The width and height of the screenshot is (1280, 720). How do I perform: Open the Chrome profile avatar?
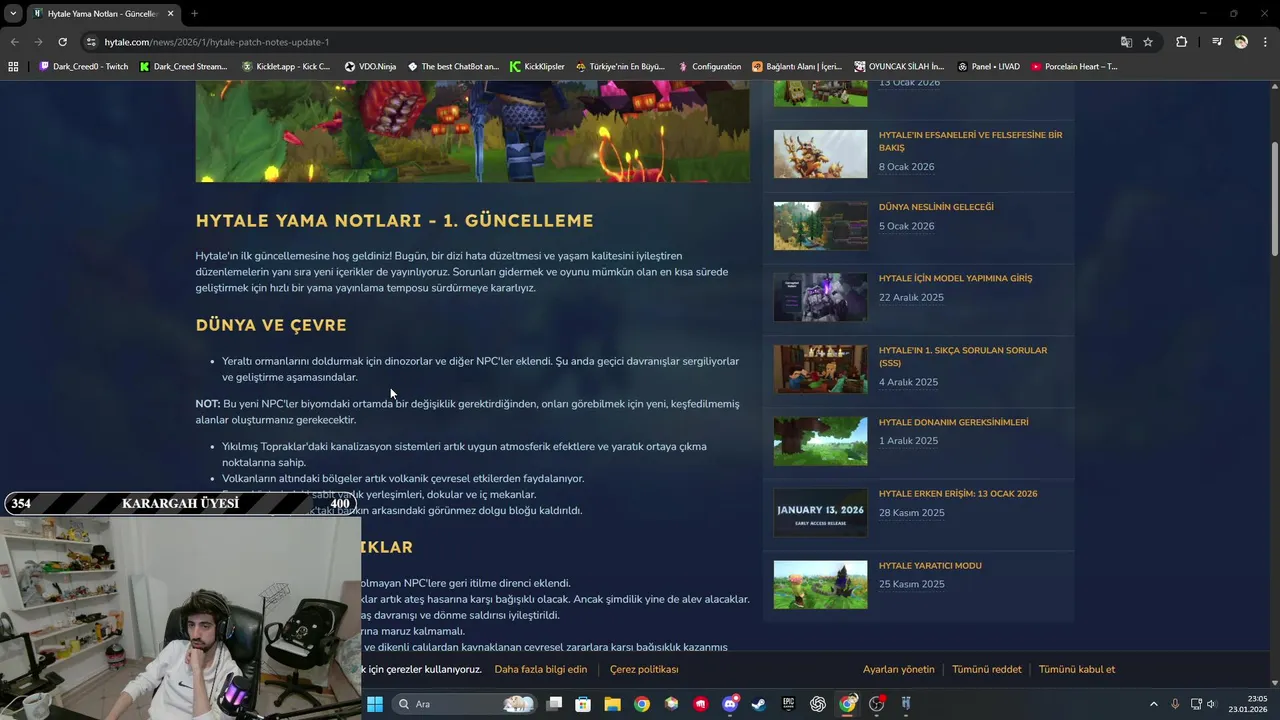click(1241, 42)
